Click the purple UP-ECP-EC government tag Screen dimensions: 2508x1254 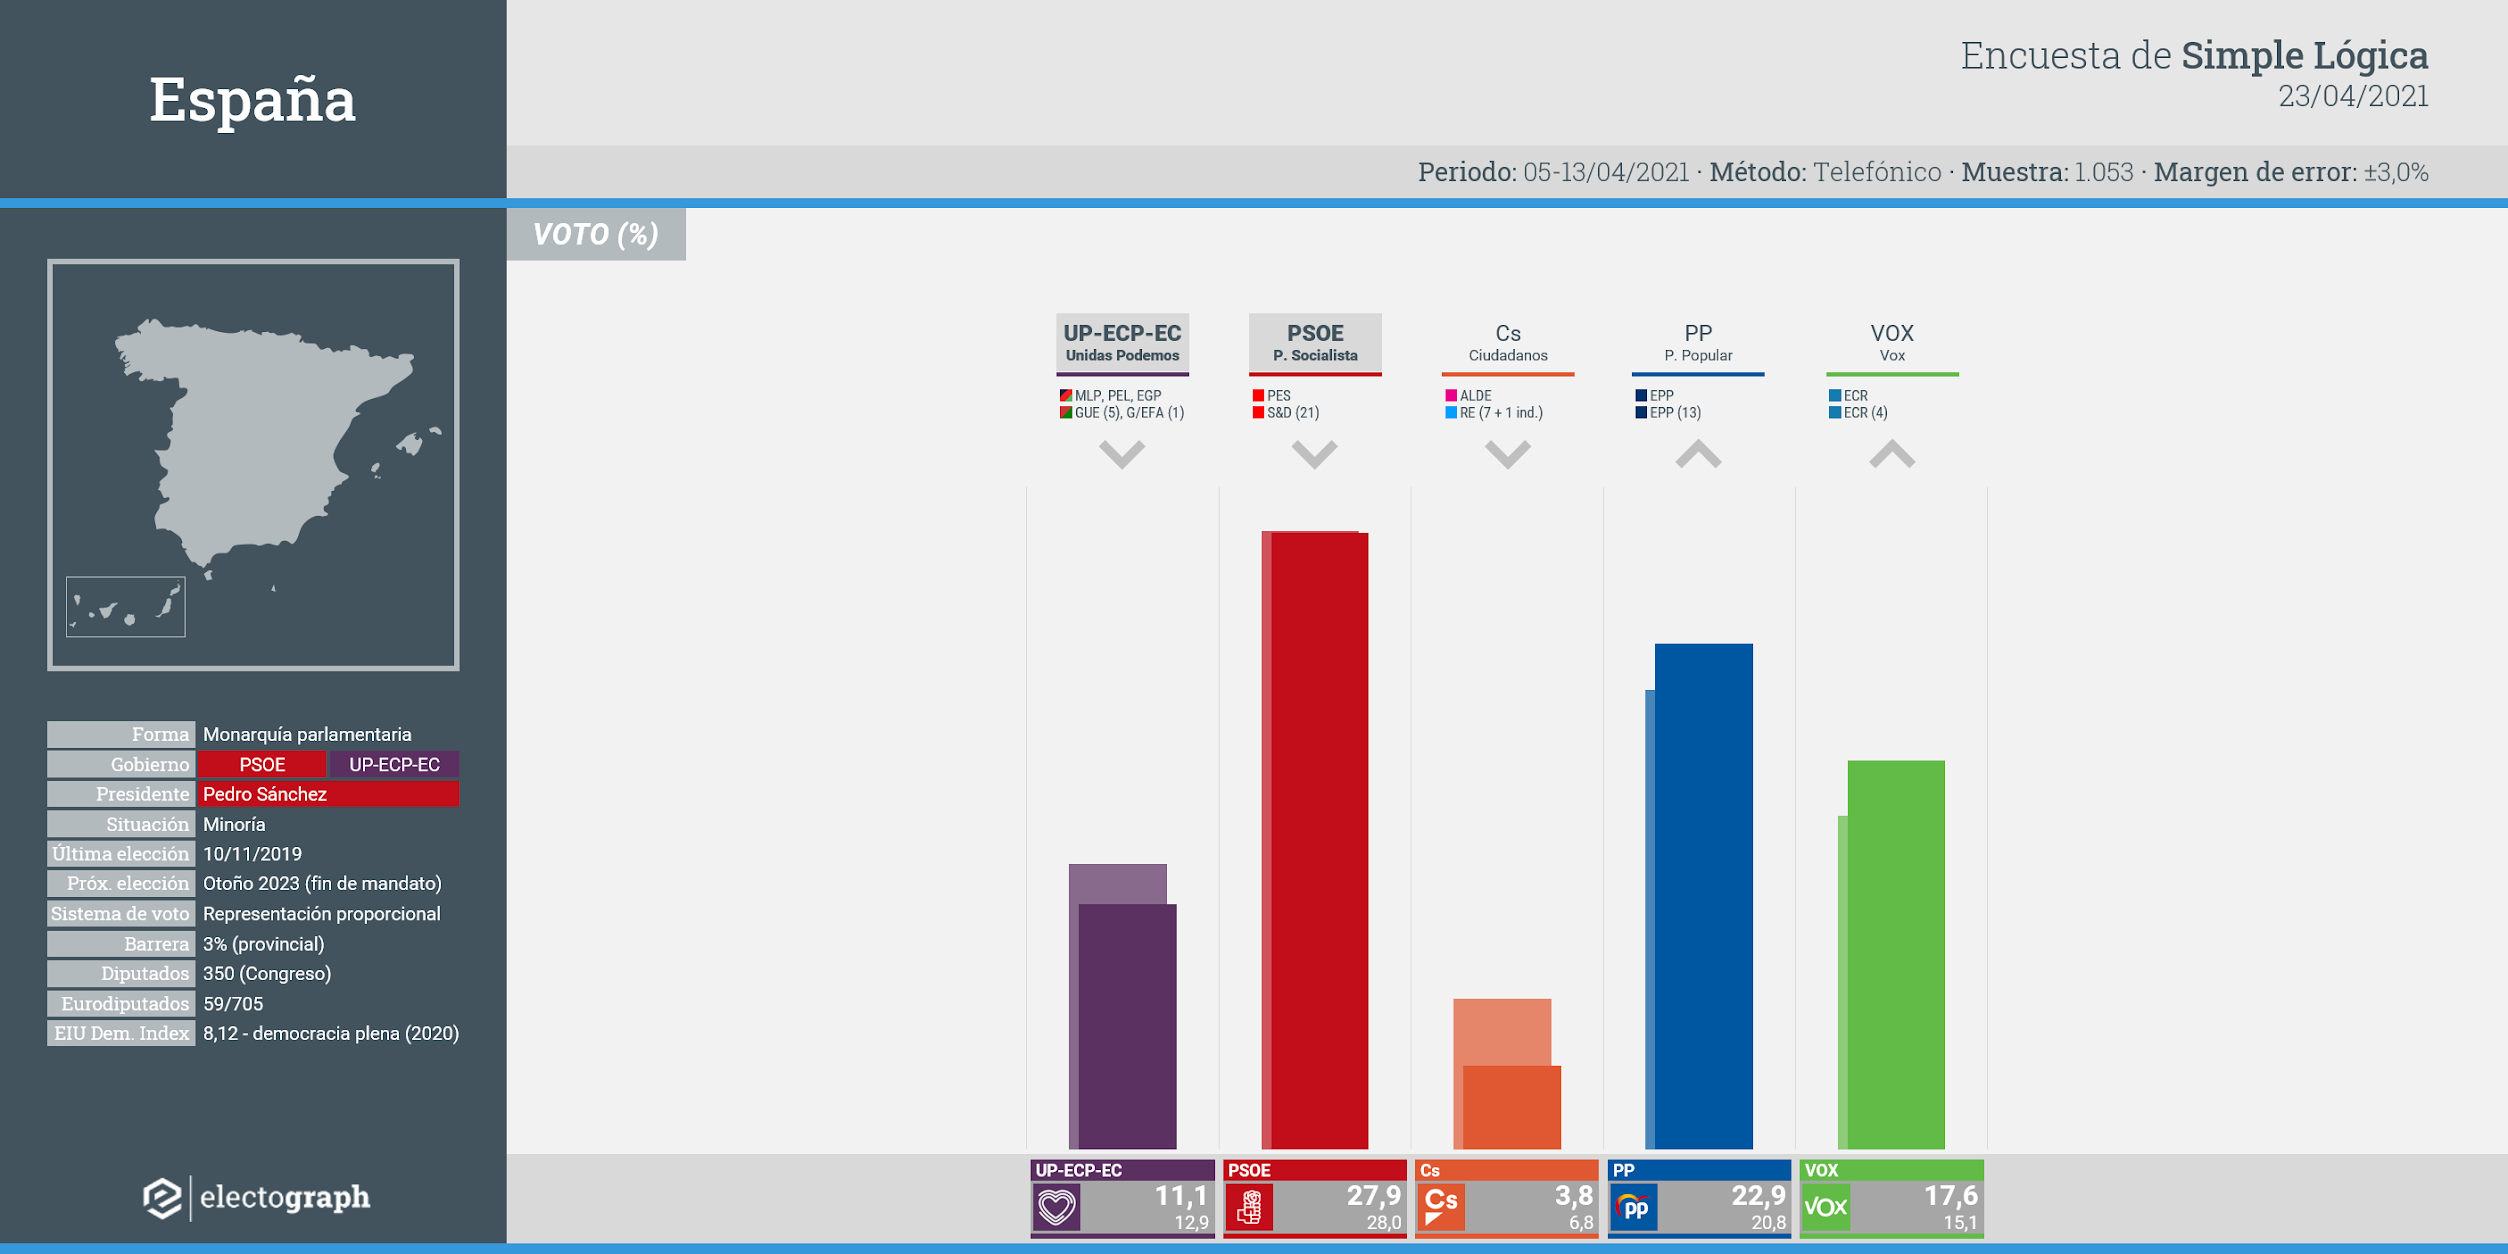[394, 764]
